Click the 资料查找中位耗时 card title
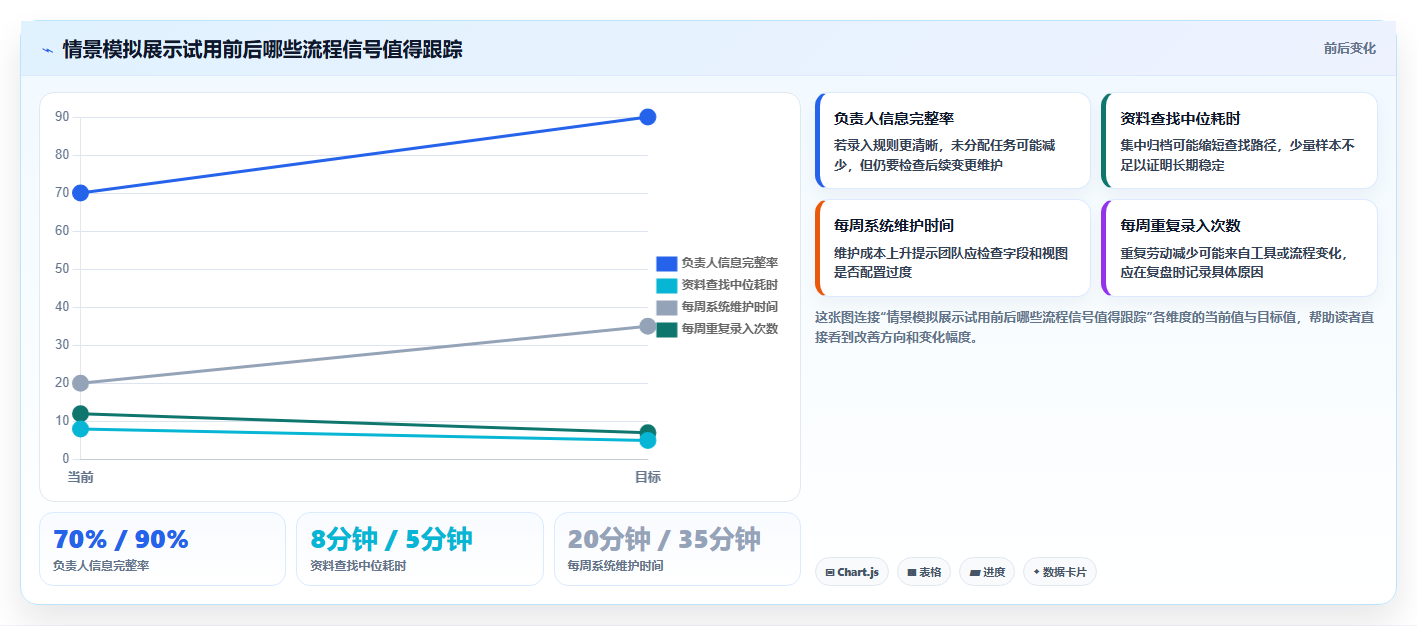Image resolution: width=1417 pixels, height=626 pixels. pos(1181,118)
